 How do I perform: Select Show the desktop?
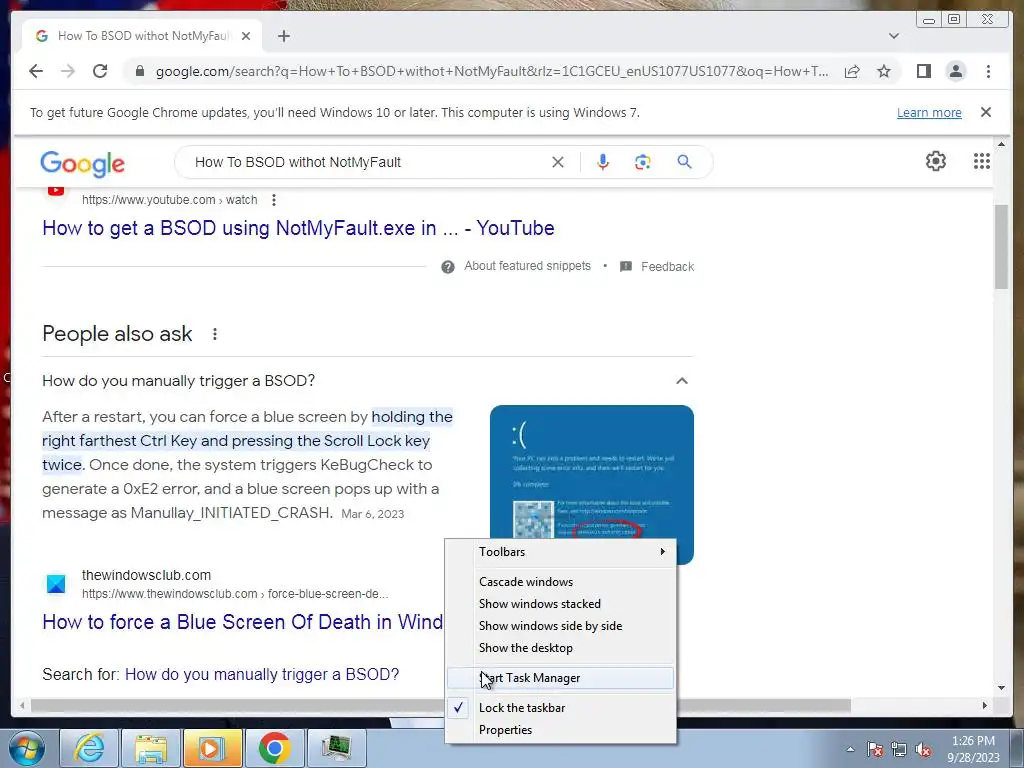coord(560,648)
